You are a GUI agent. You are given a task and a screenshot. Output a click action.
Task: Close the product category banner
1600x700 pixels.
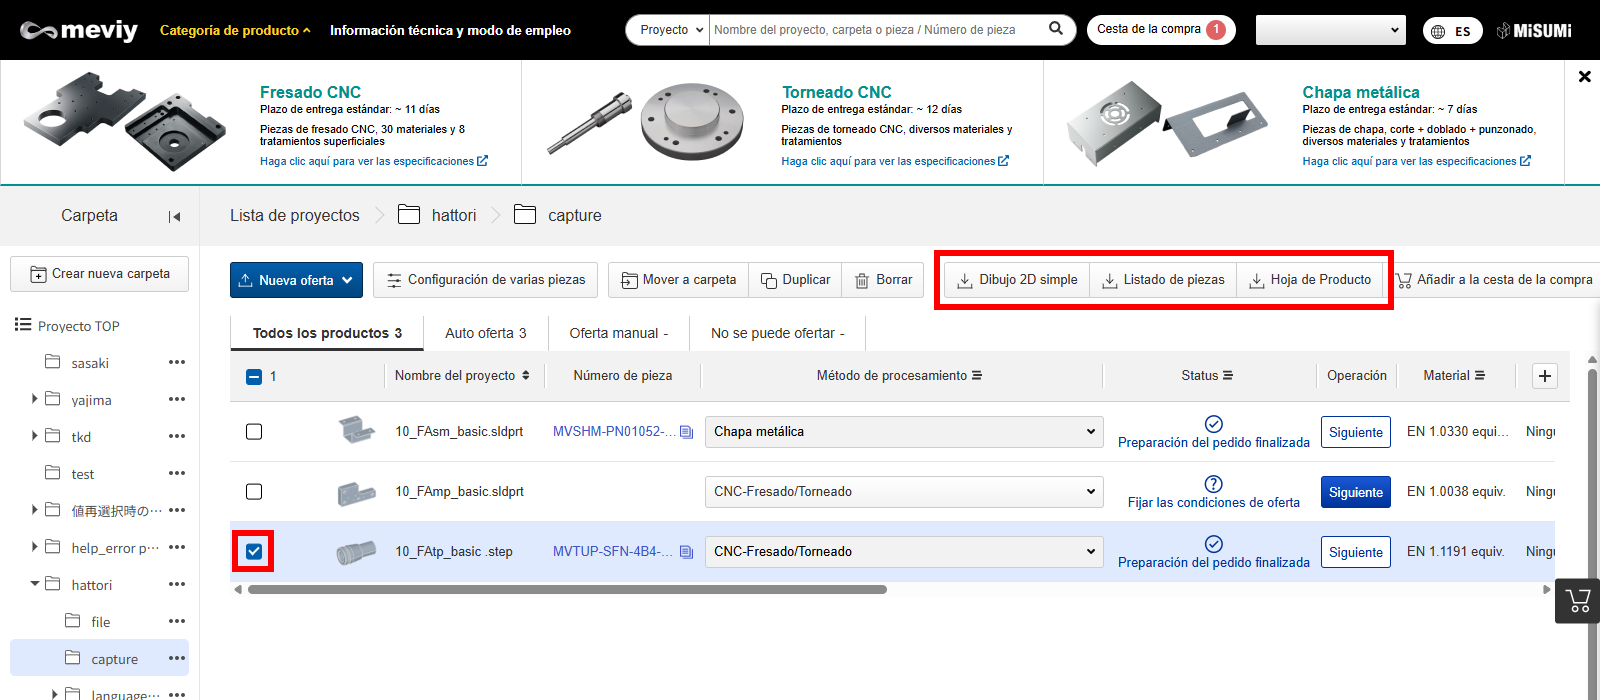click(x=1584, y=77)
